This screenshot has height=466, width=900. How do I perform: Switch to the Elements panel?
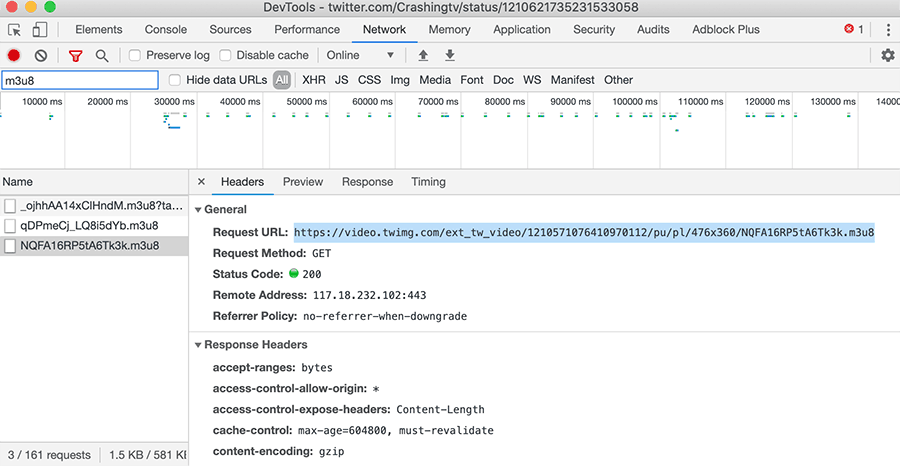(99, 30)
